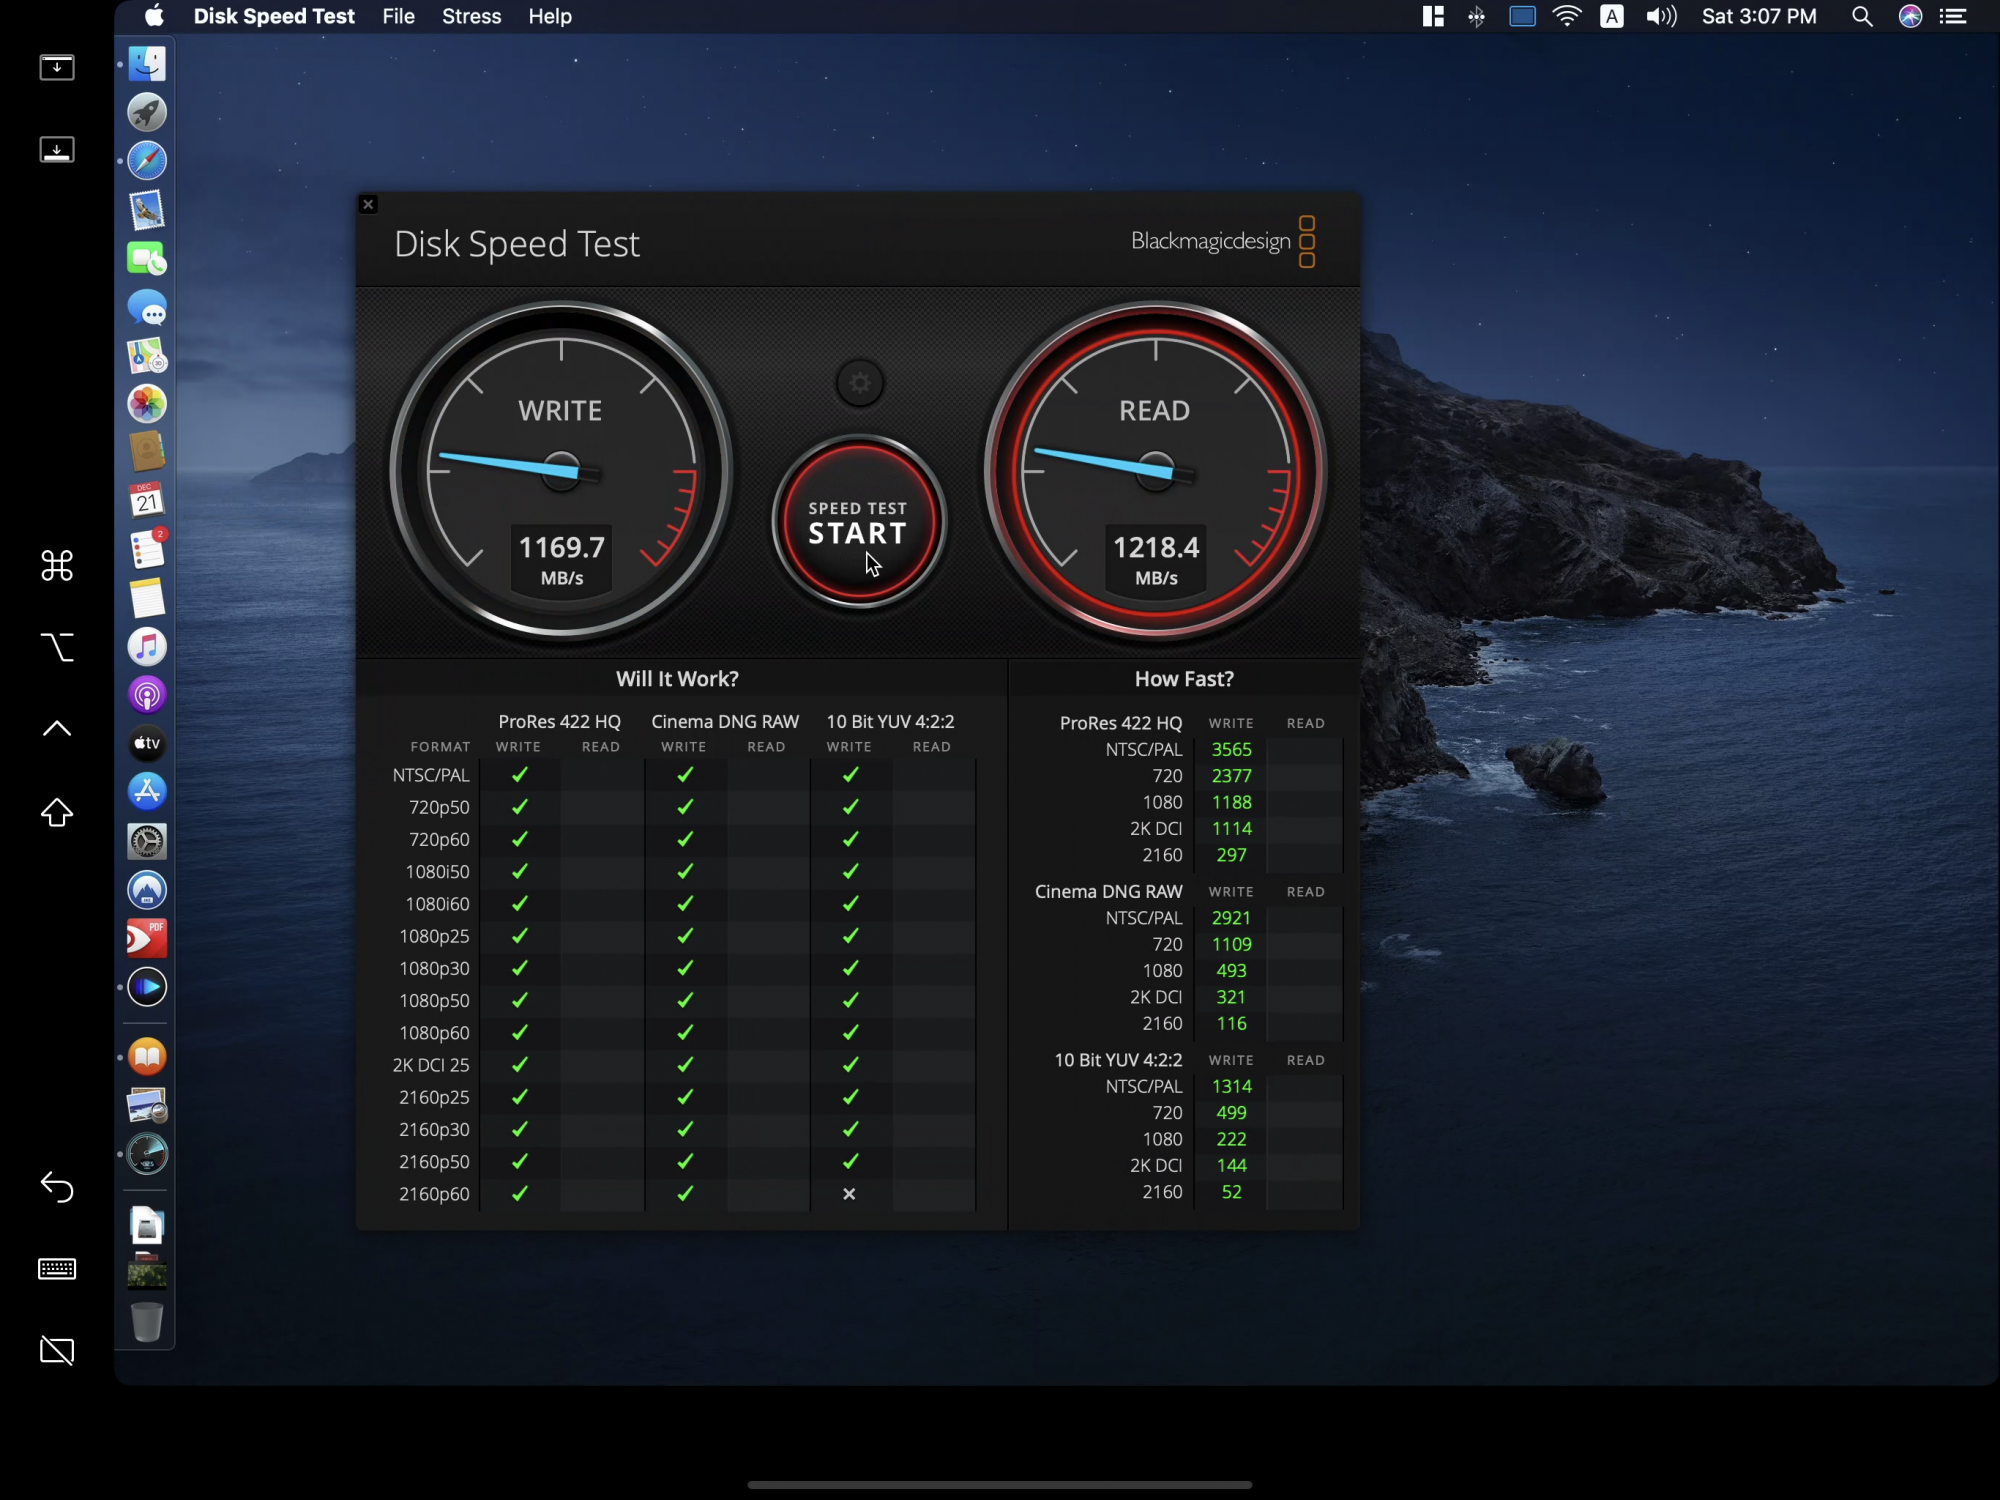Open Launchpad from the Dock
2000x1500 pixels.
(147, 112)
